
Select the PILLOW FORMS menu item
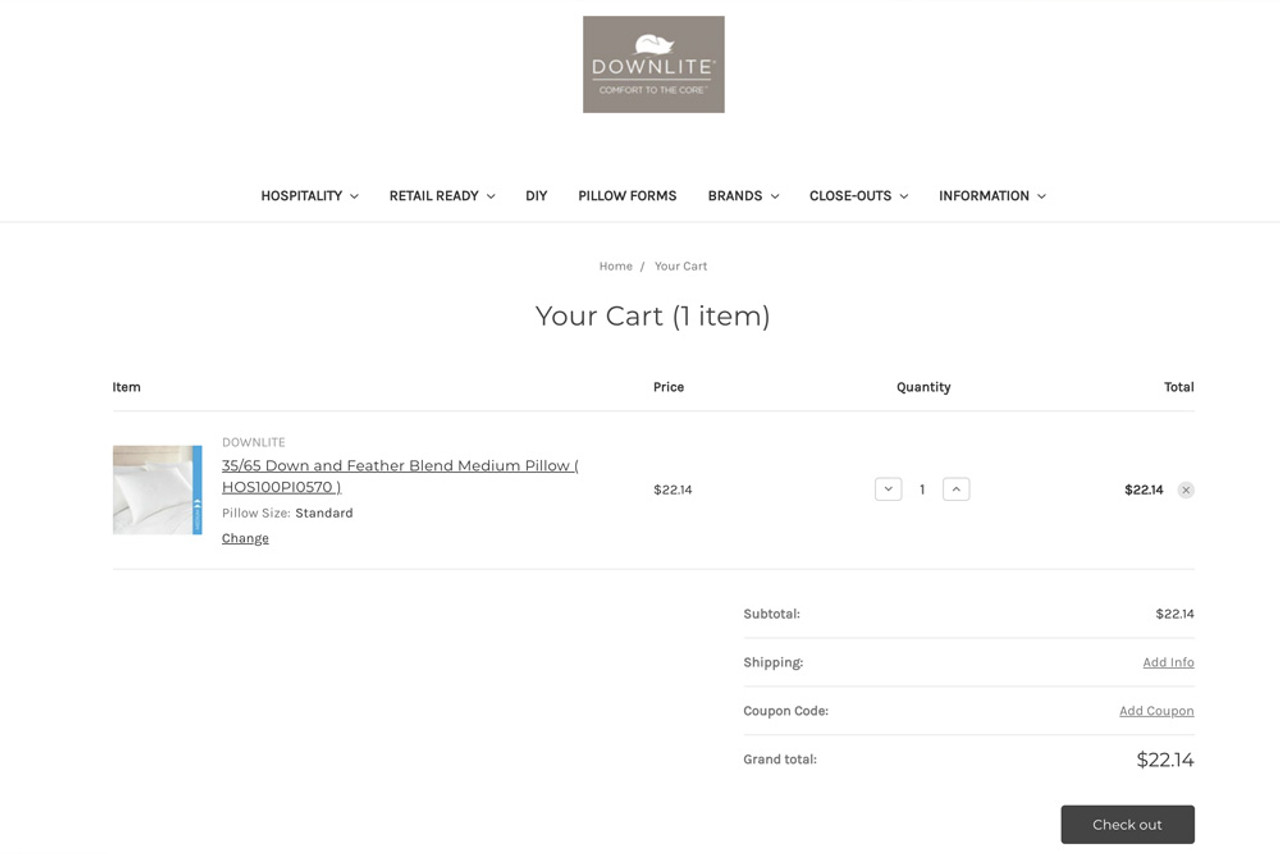coord(627,196)
